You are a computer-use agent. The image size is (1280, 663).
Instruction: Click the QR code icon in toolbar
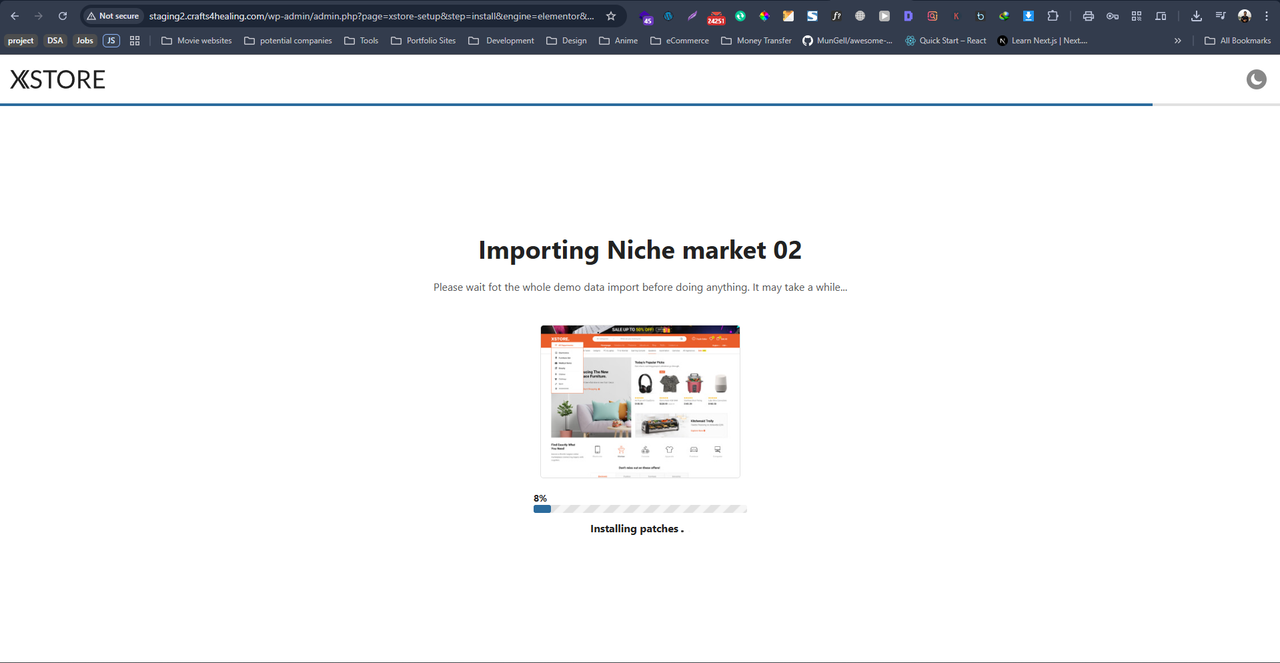coord(1136,16)
